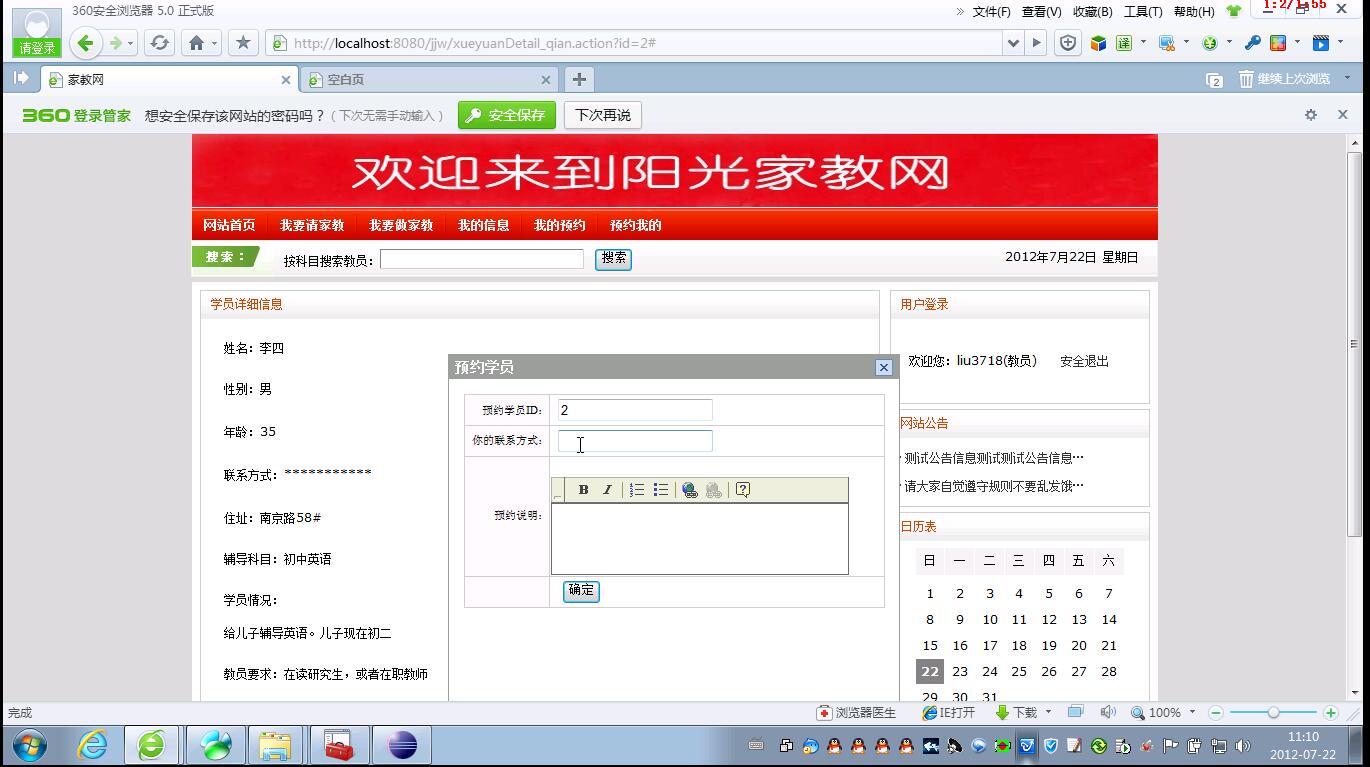1370x767 pixels.
Task: Click the shield security icon beside address bar
Action: [1068, 43]
